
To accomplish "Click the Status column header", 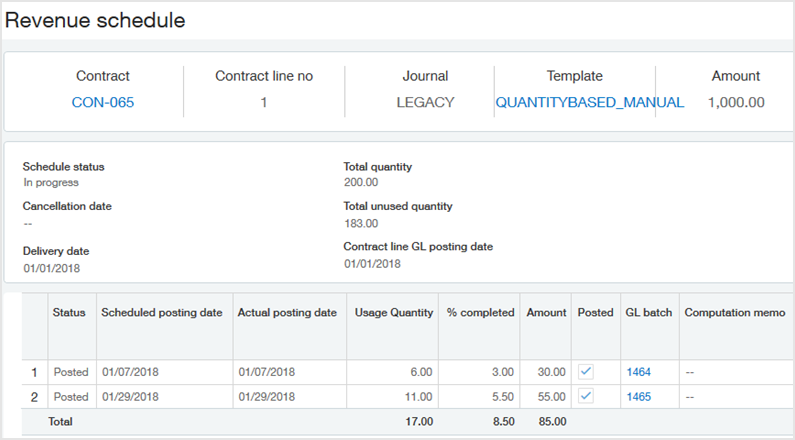I will tap(69, 313).
